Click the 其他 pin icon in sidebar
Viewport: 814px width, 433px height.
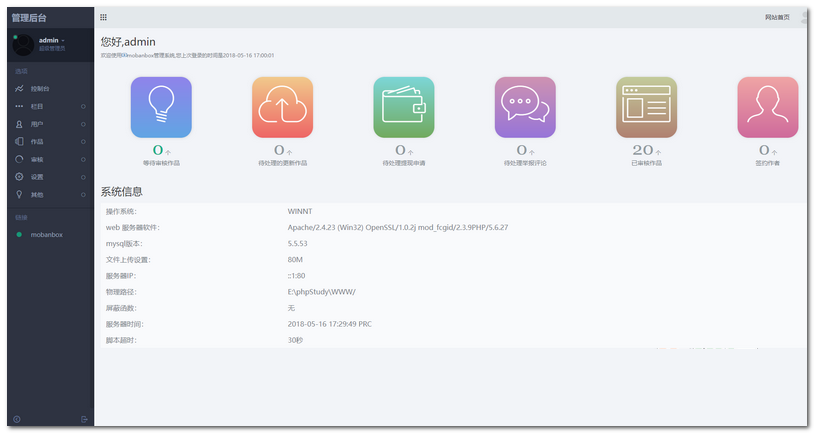pyautogui.click(x=19, y=194)
